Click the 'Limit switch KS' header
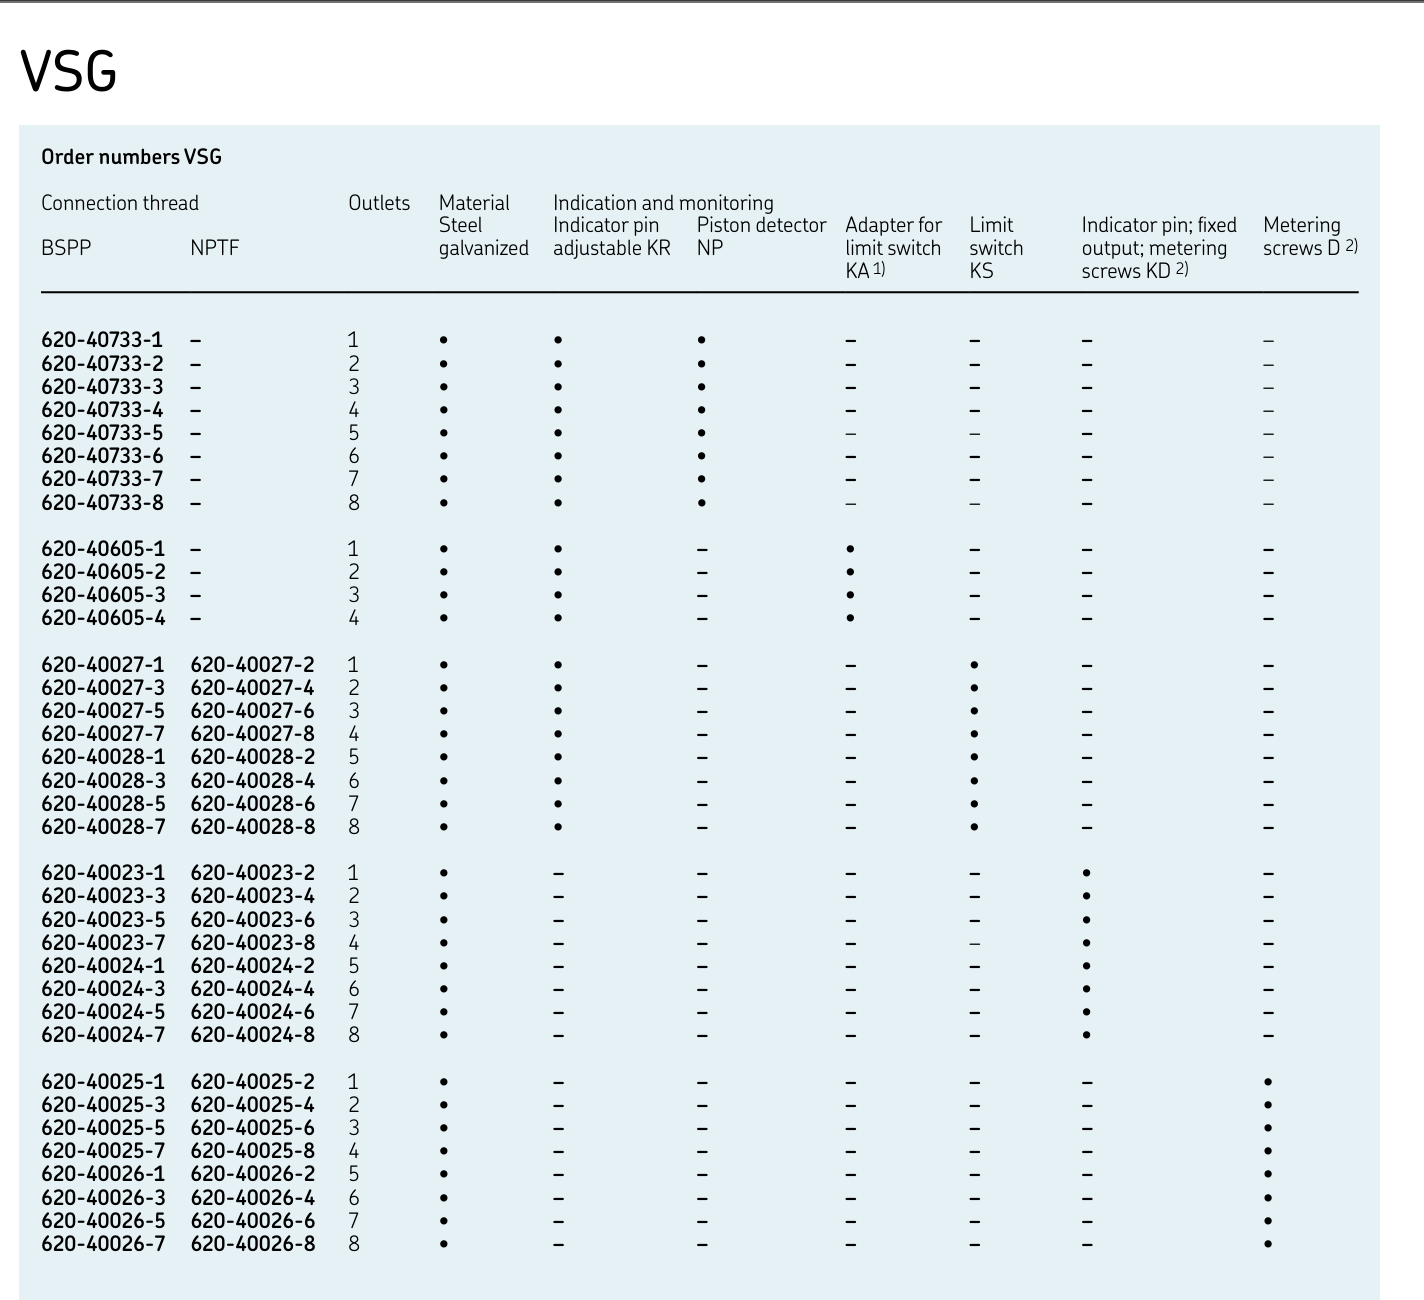The height and width of the screenshot is (1300, 1424). coord(996,248)
